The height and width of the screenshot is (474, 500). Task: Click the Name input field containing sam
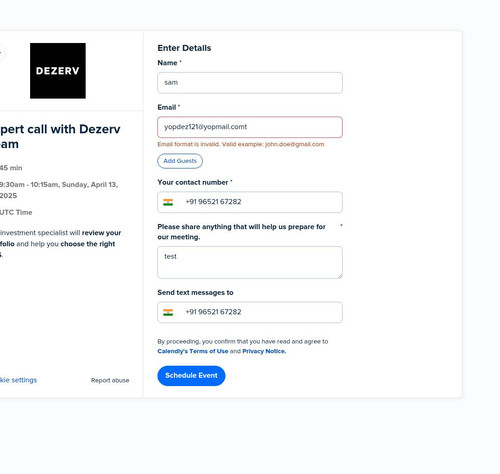[x=250, y=83]
